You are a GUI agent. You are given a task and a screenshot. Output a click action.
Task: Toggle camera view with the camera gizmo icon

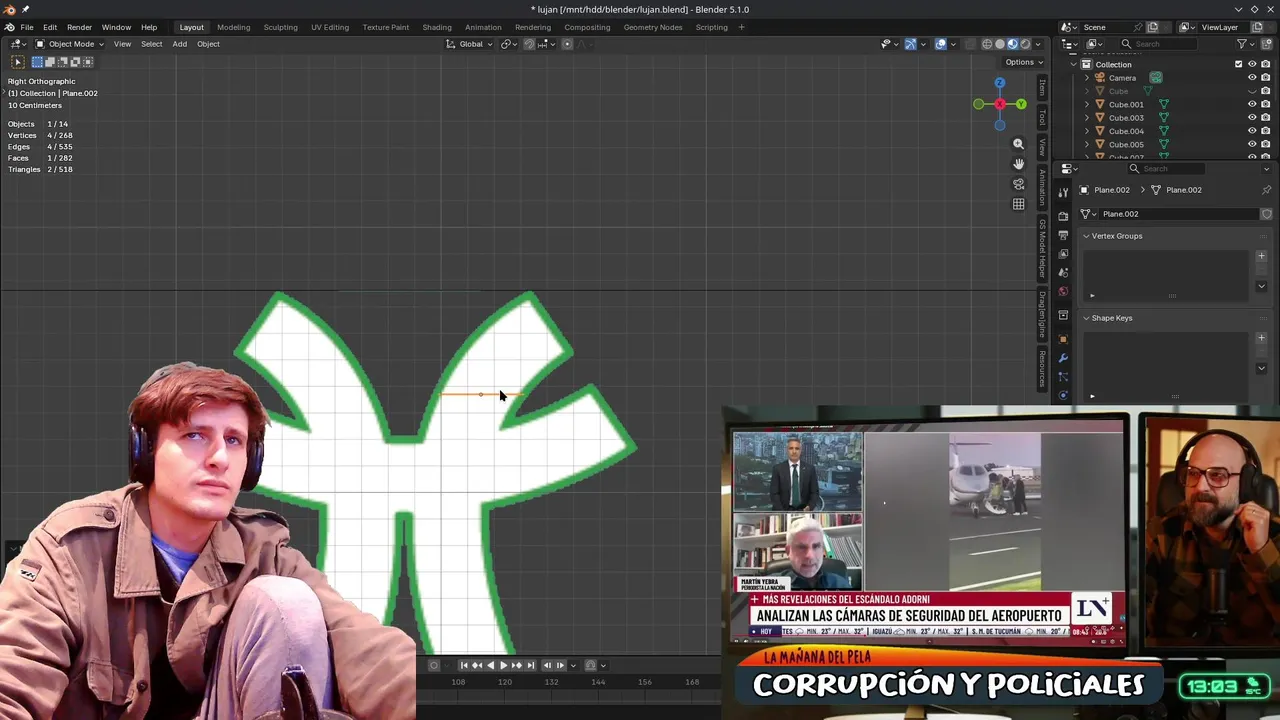1018,184
